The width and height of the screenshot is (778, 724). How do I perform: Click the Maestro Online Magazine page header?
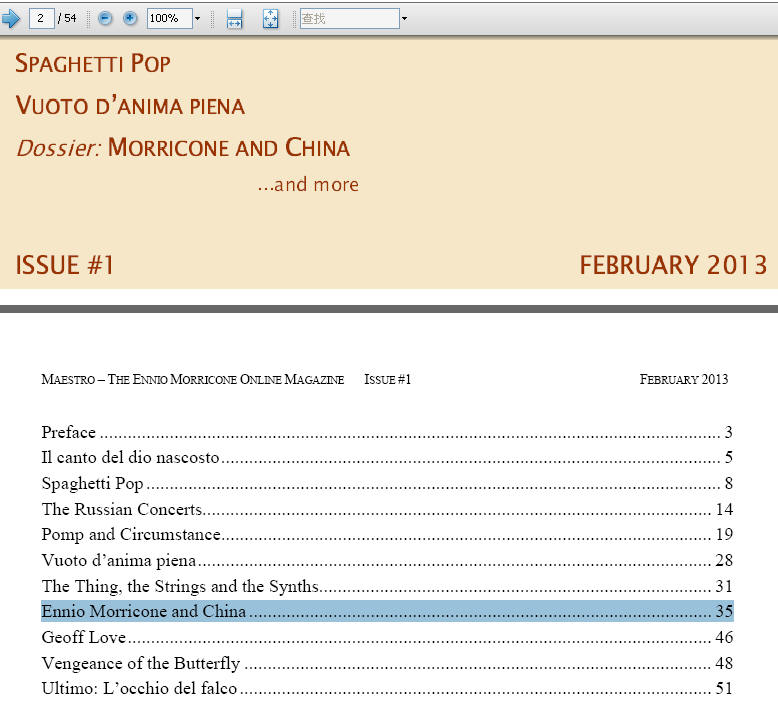point(193,380)
